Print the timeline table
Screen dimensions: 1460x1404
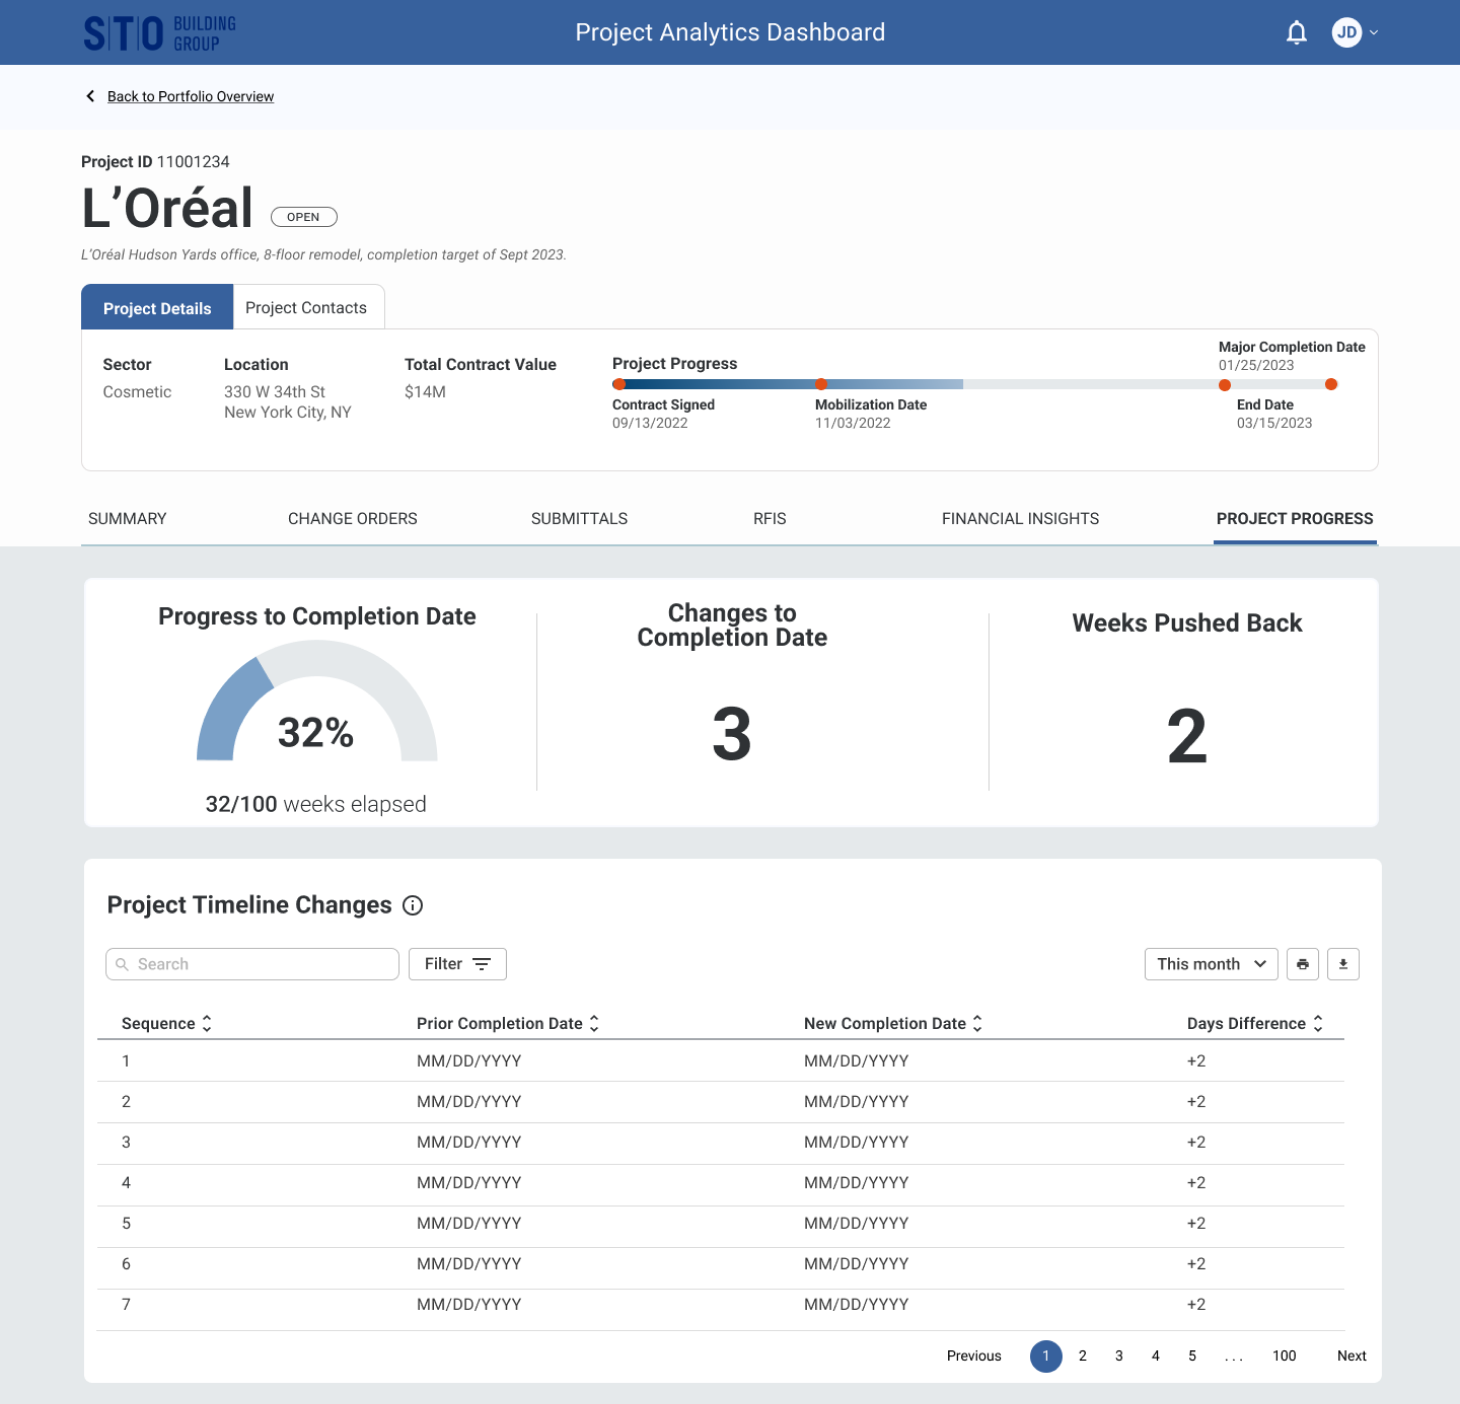[x=1302, y=964]
